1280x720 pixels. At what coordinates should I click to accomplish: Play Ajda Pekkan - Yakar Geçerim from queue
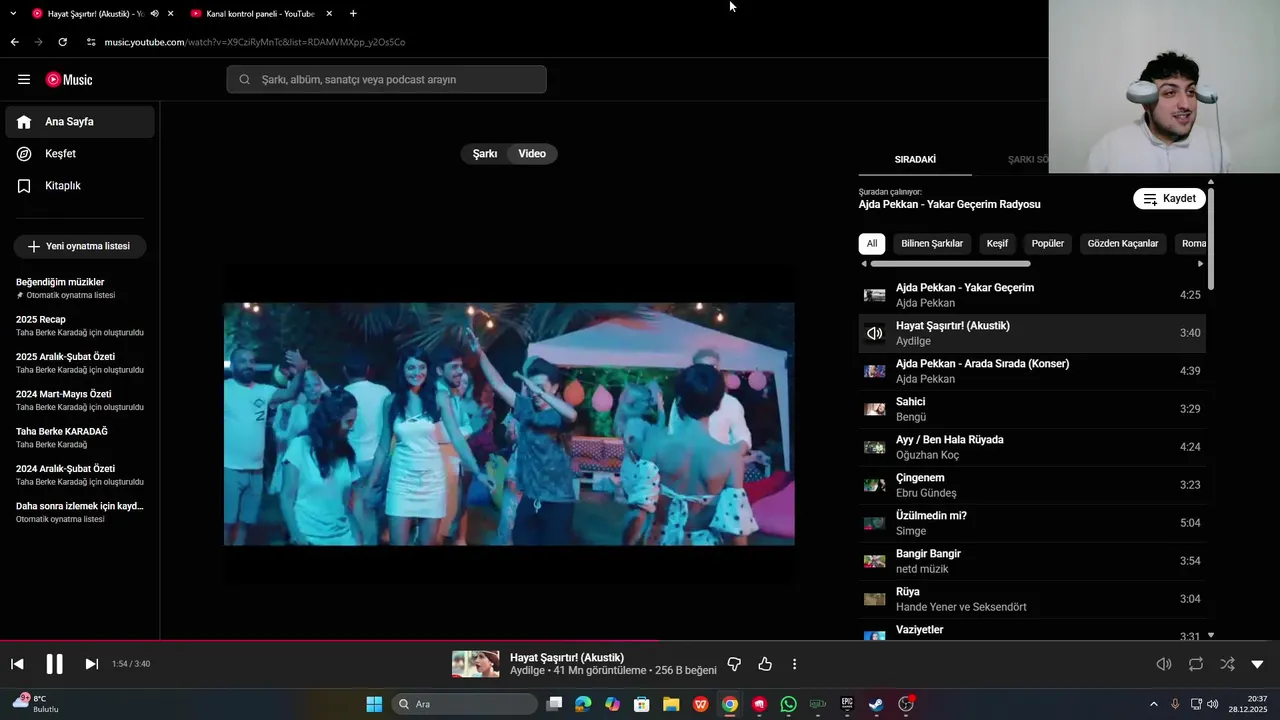pyautogui.click(x=1032, y=295)
